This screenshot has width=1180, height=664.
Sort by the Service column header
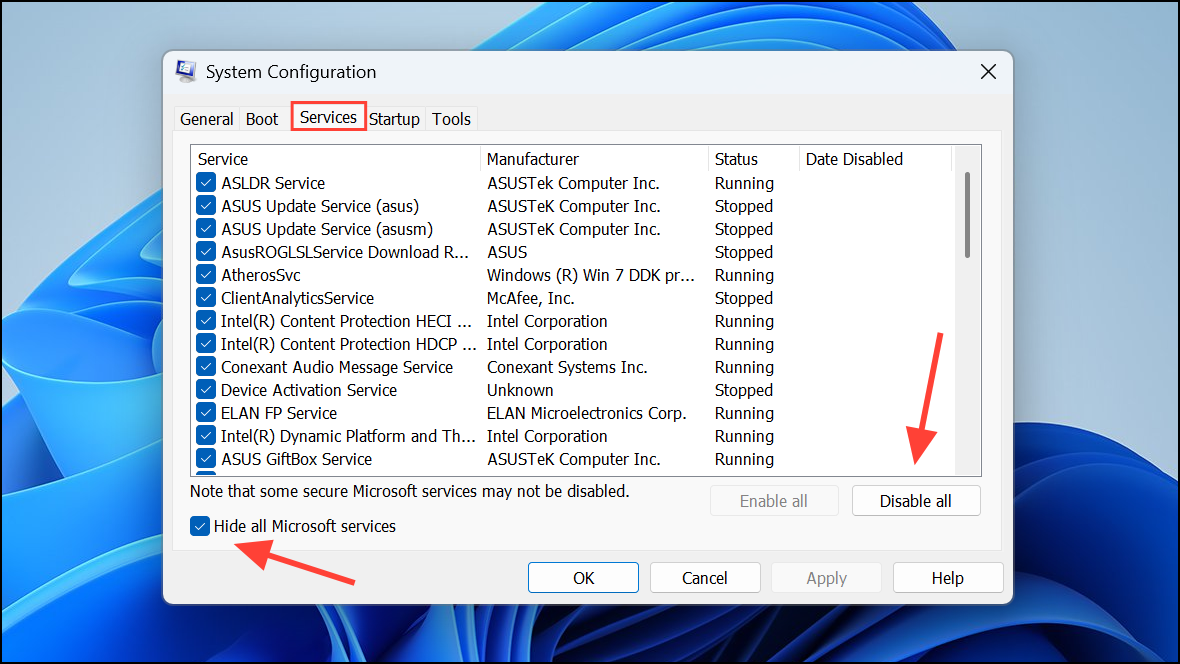(336, 159)
